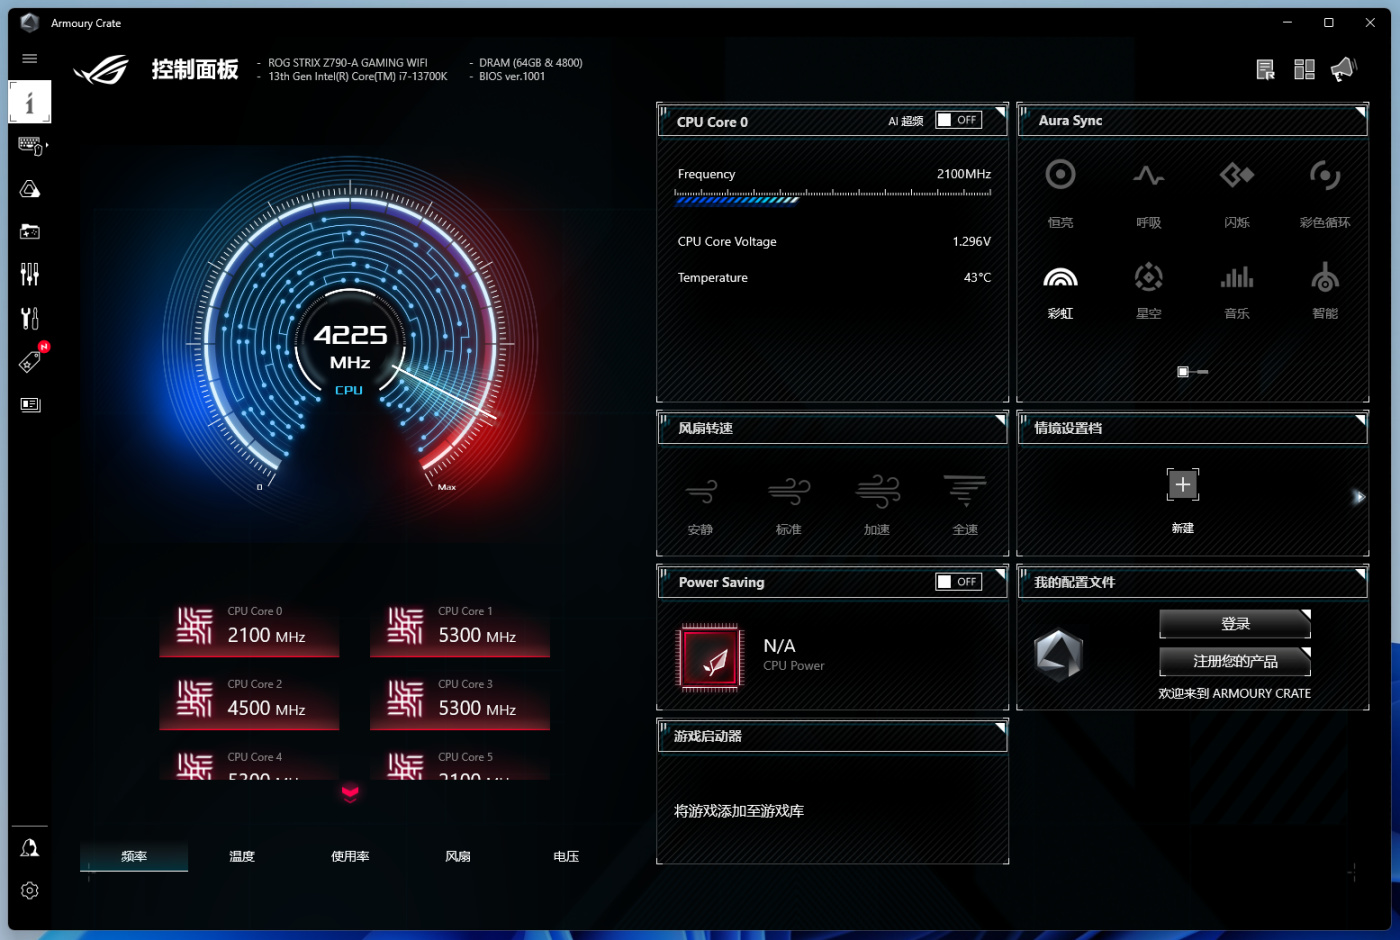This screenshot has height=940, width=1400.
Task: Select the 智能 smart lighting effect
Action: (x=1325, y=291)
